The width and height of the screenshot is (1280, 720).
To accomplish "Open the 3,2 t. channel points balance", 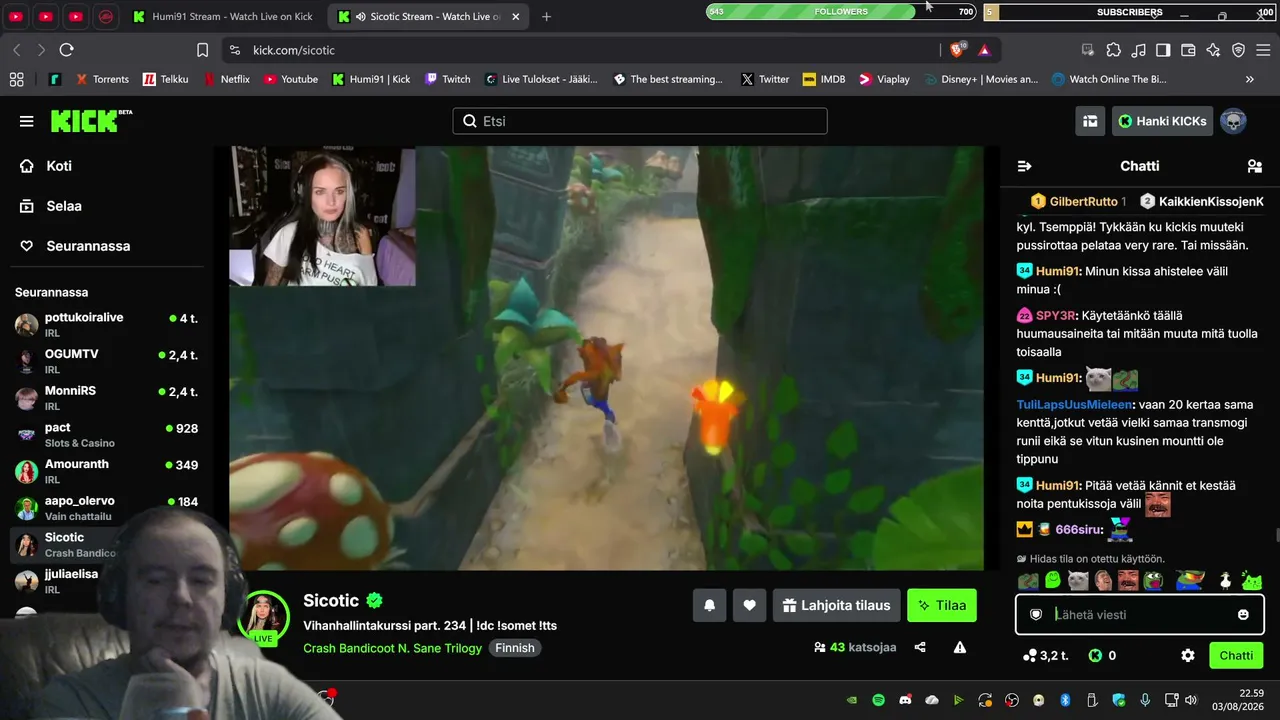I will tap(1046, 656).
